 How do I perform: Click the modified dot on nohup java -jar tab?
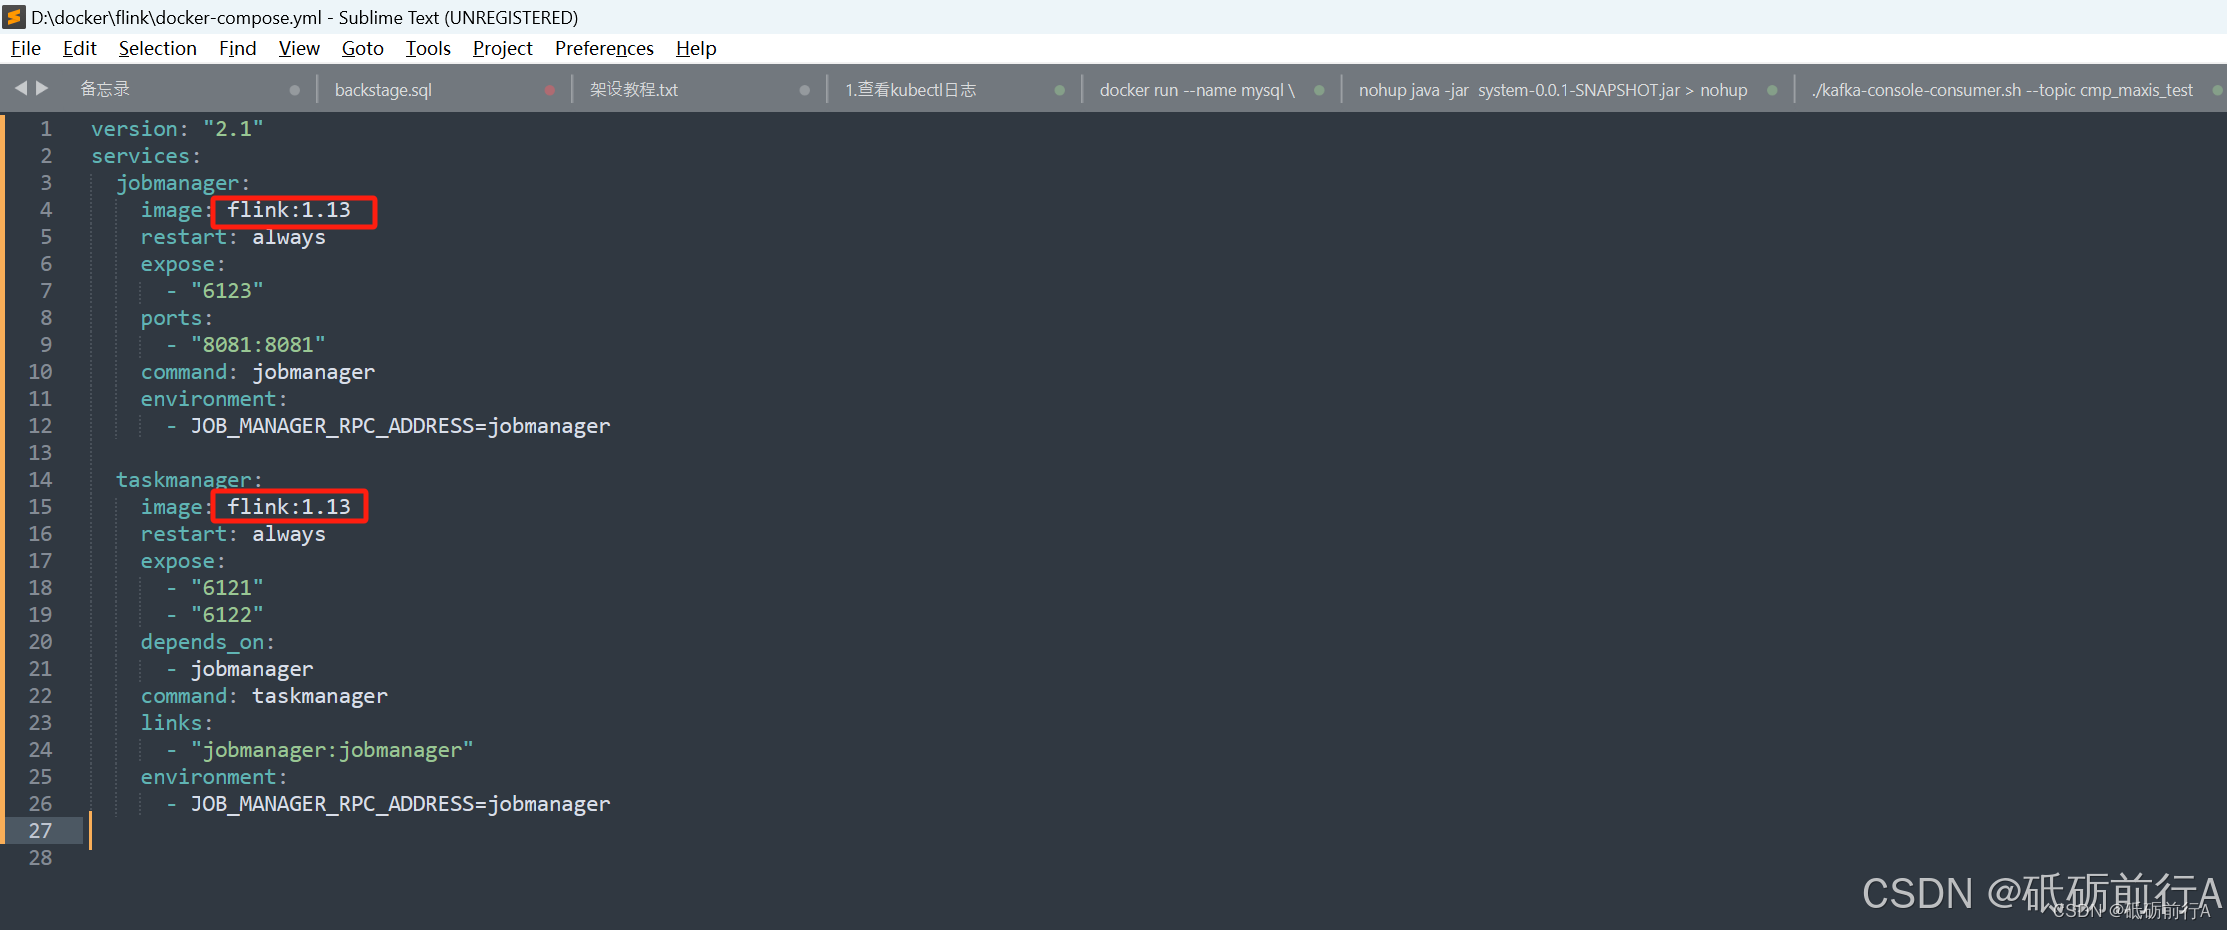(x=1772, y=89)
